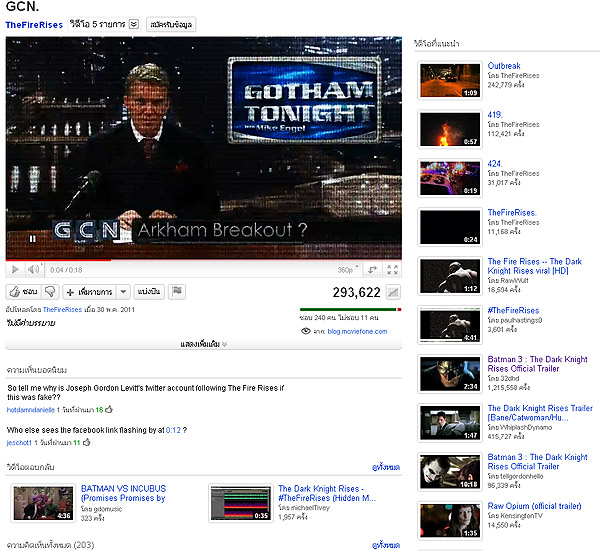The width and height of the screenshot is (600, 551).
Task: Open the 424. title link
Action: coord(495,164)
